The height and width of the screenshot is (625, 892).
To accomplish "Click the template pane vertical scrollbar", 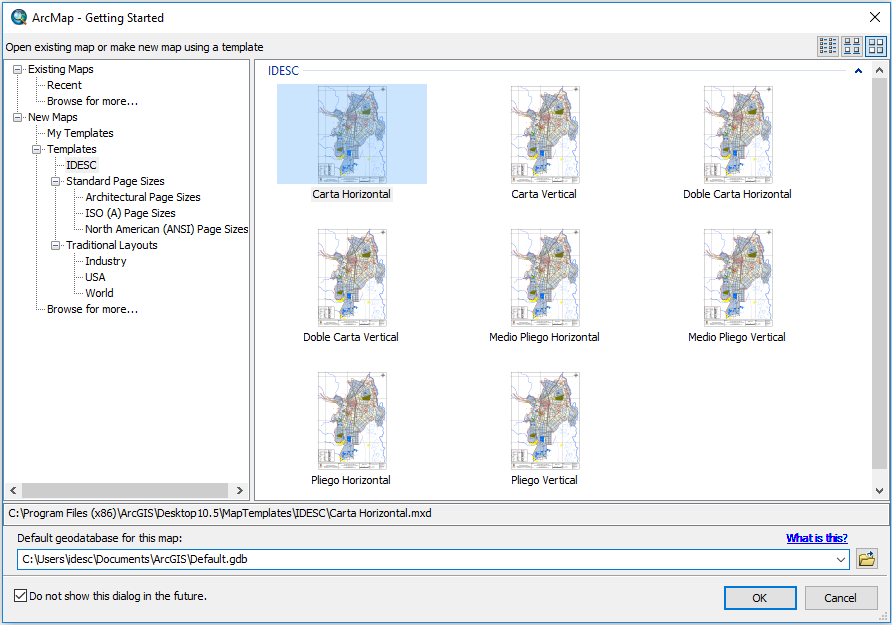I will 879,280.
